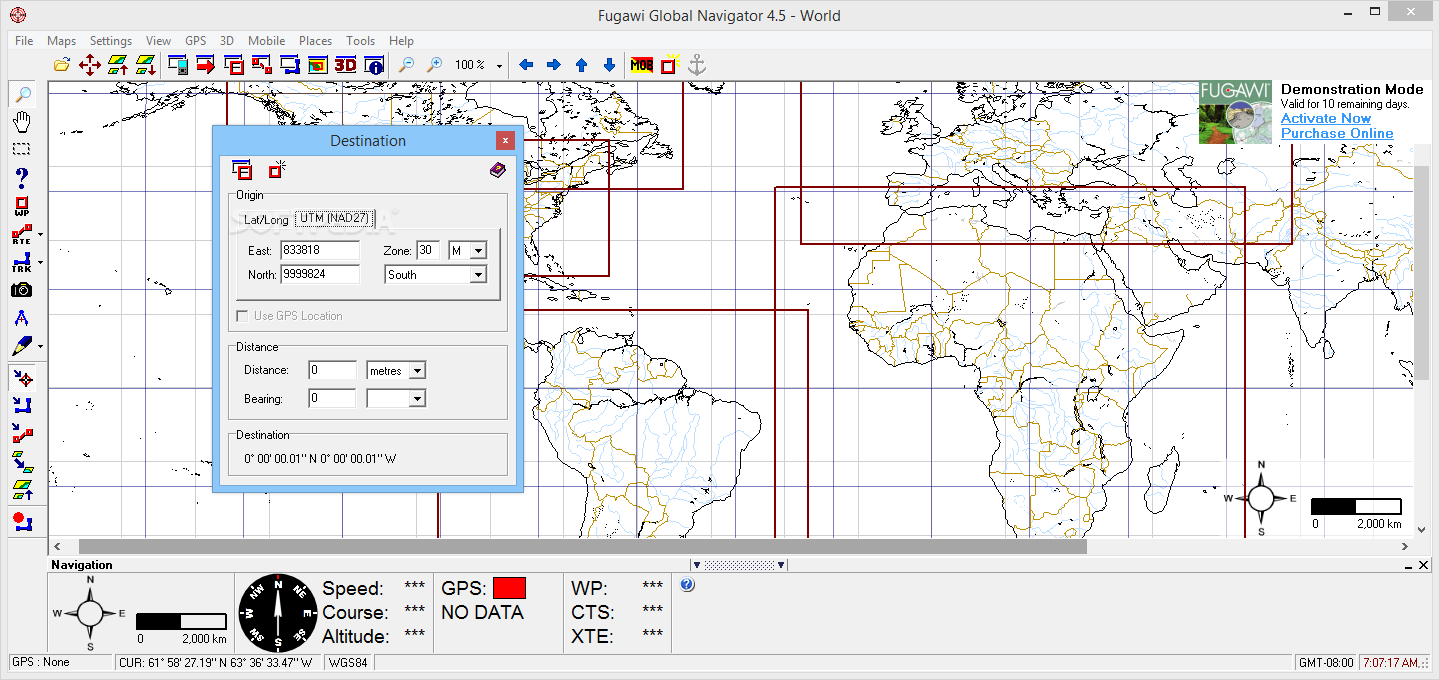Select the blue compass divider tool

point(21,318)
